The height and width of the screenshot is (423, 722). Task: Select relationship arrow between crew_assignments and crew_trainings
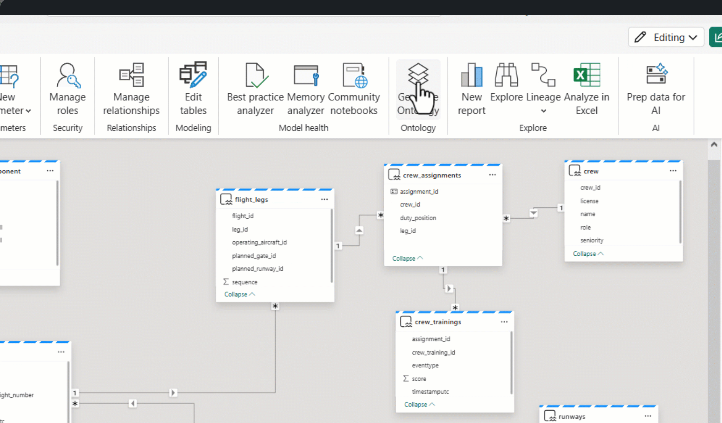pos(449,289)
